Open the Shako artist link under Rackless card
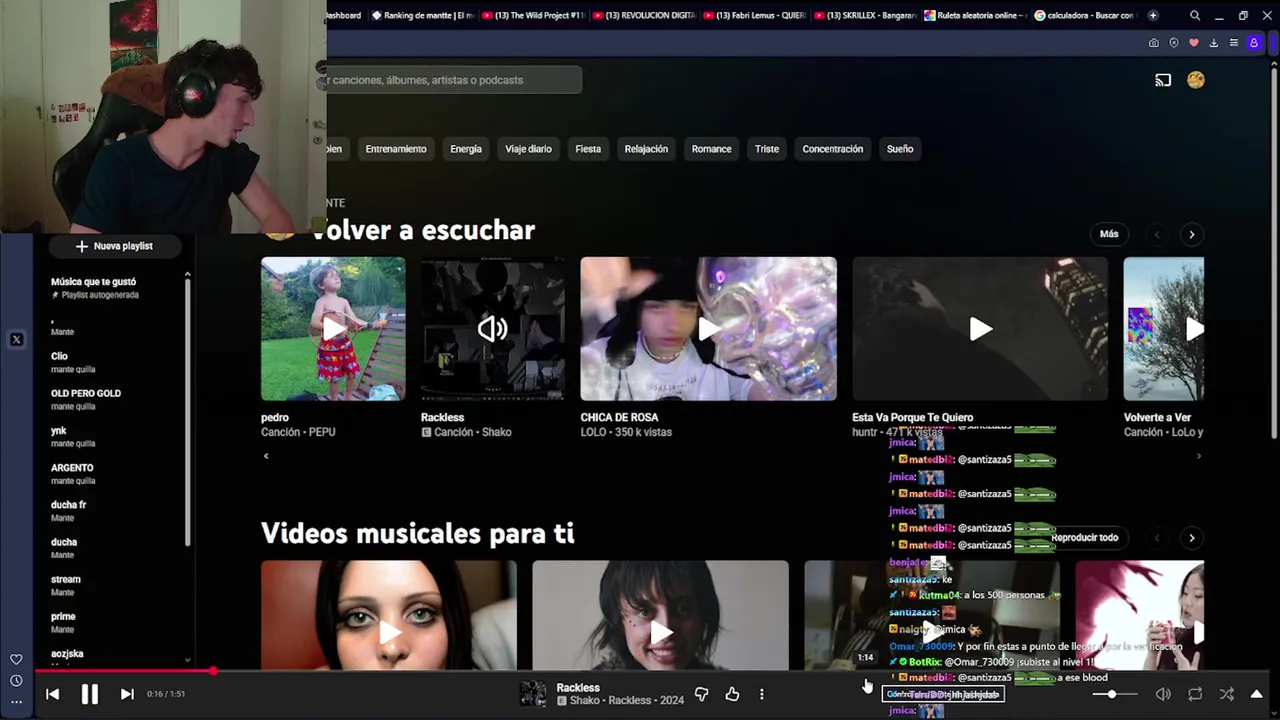1280x720 pixels. 497,432
